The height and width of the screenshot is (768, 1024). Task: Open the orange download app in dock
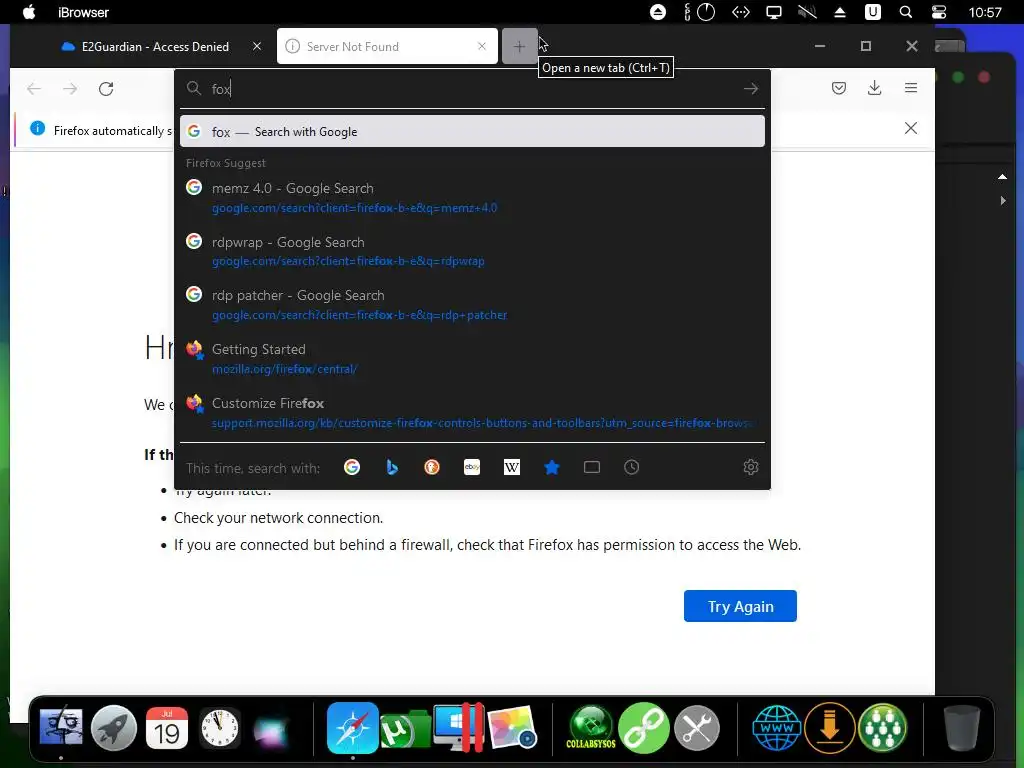(829, 727)
